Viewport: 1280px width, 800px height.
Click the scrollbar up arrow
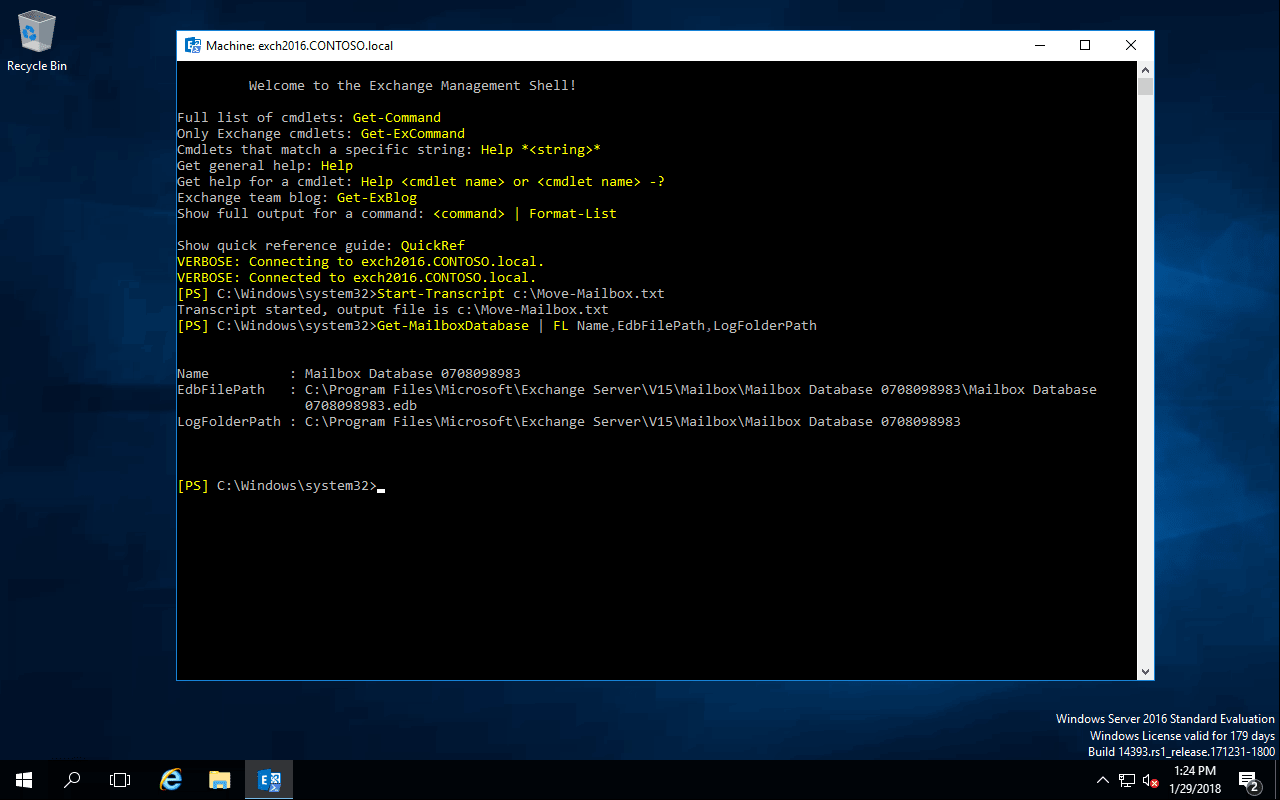pos(1146,69)
